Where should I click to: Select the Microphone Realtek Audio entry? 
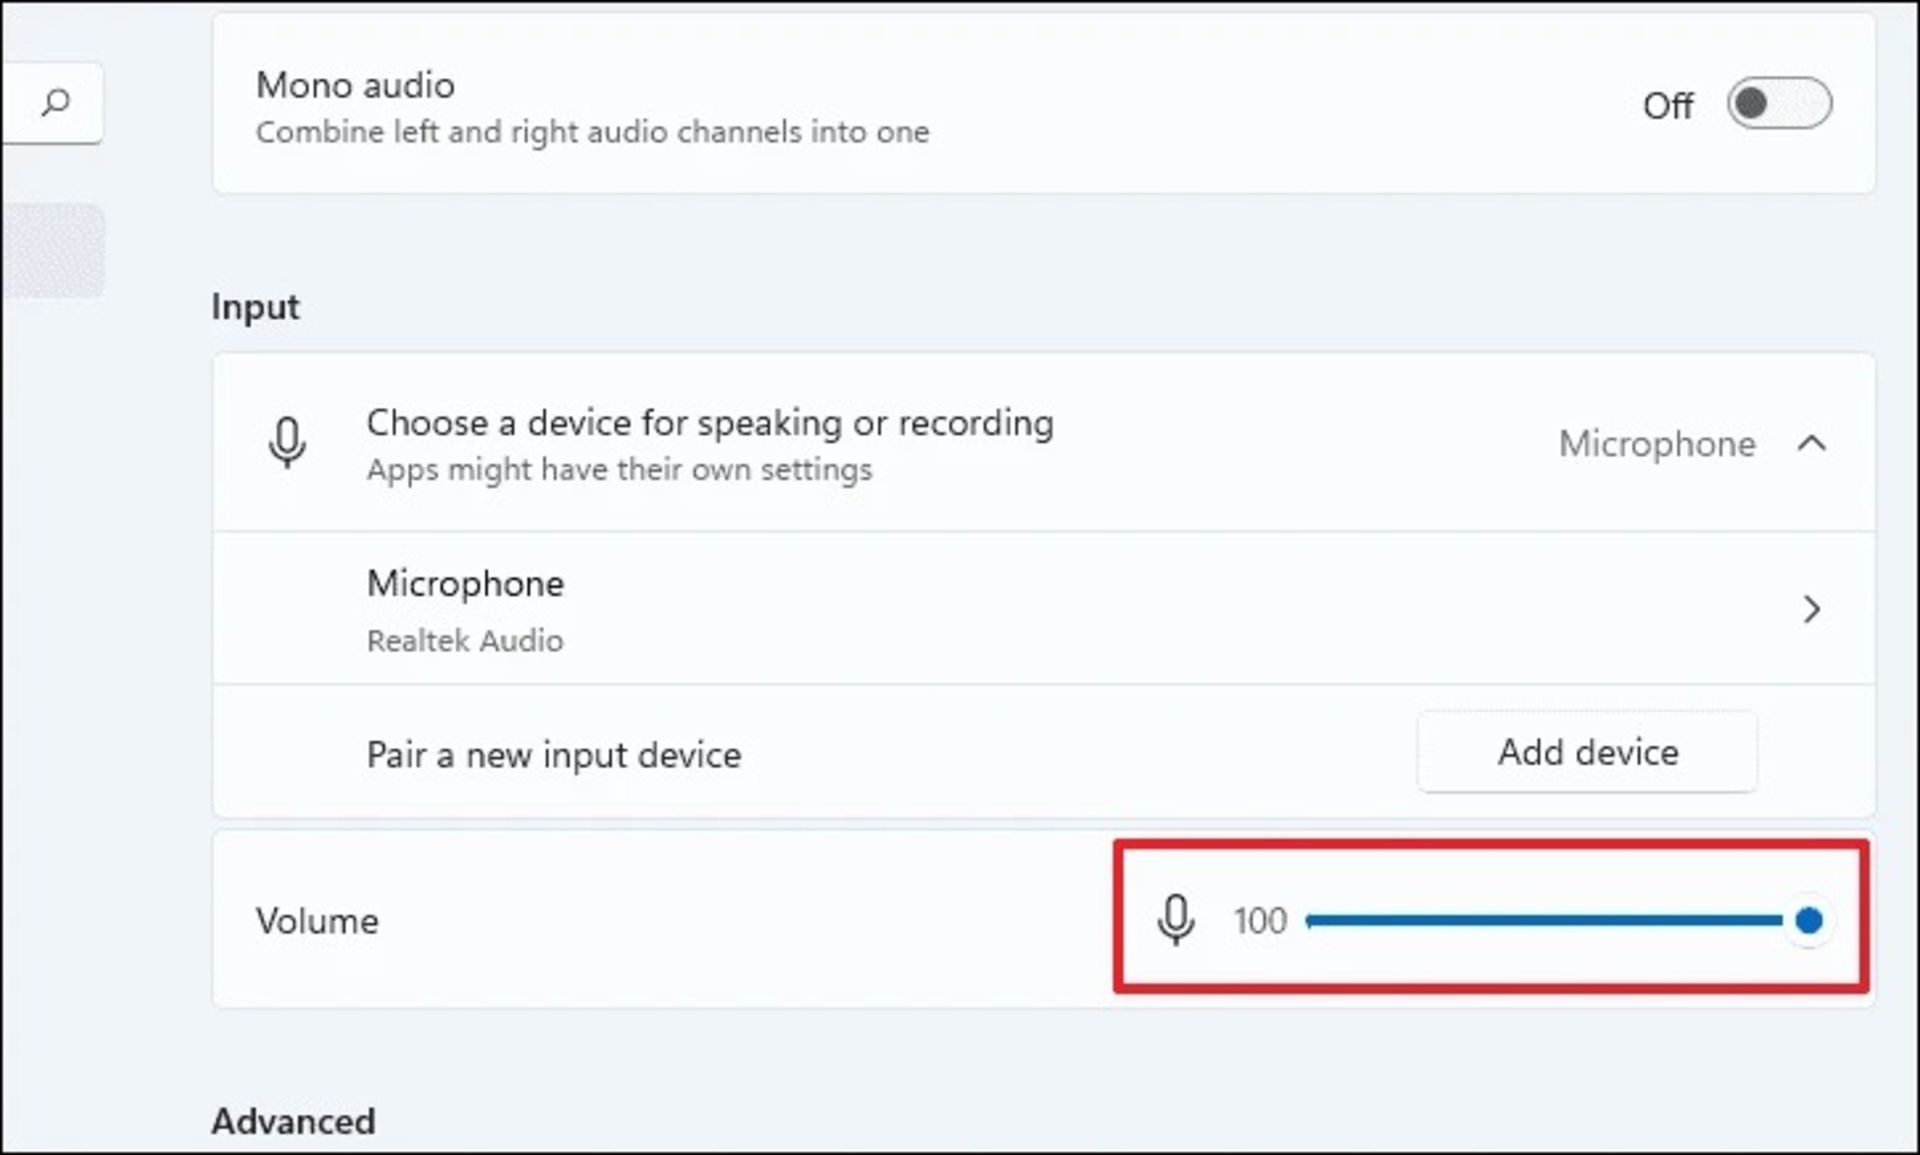(465, 609)
